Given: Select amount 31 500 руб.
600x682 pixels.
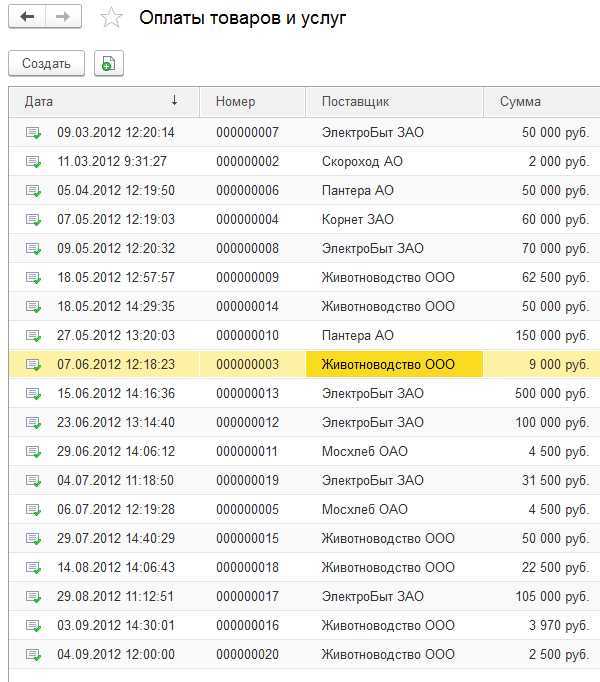Looking at the screenshot, I should 556,480.
